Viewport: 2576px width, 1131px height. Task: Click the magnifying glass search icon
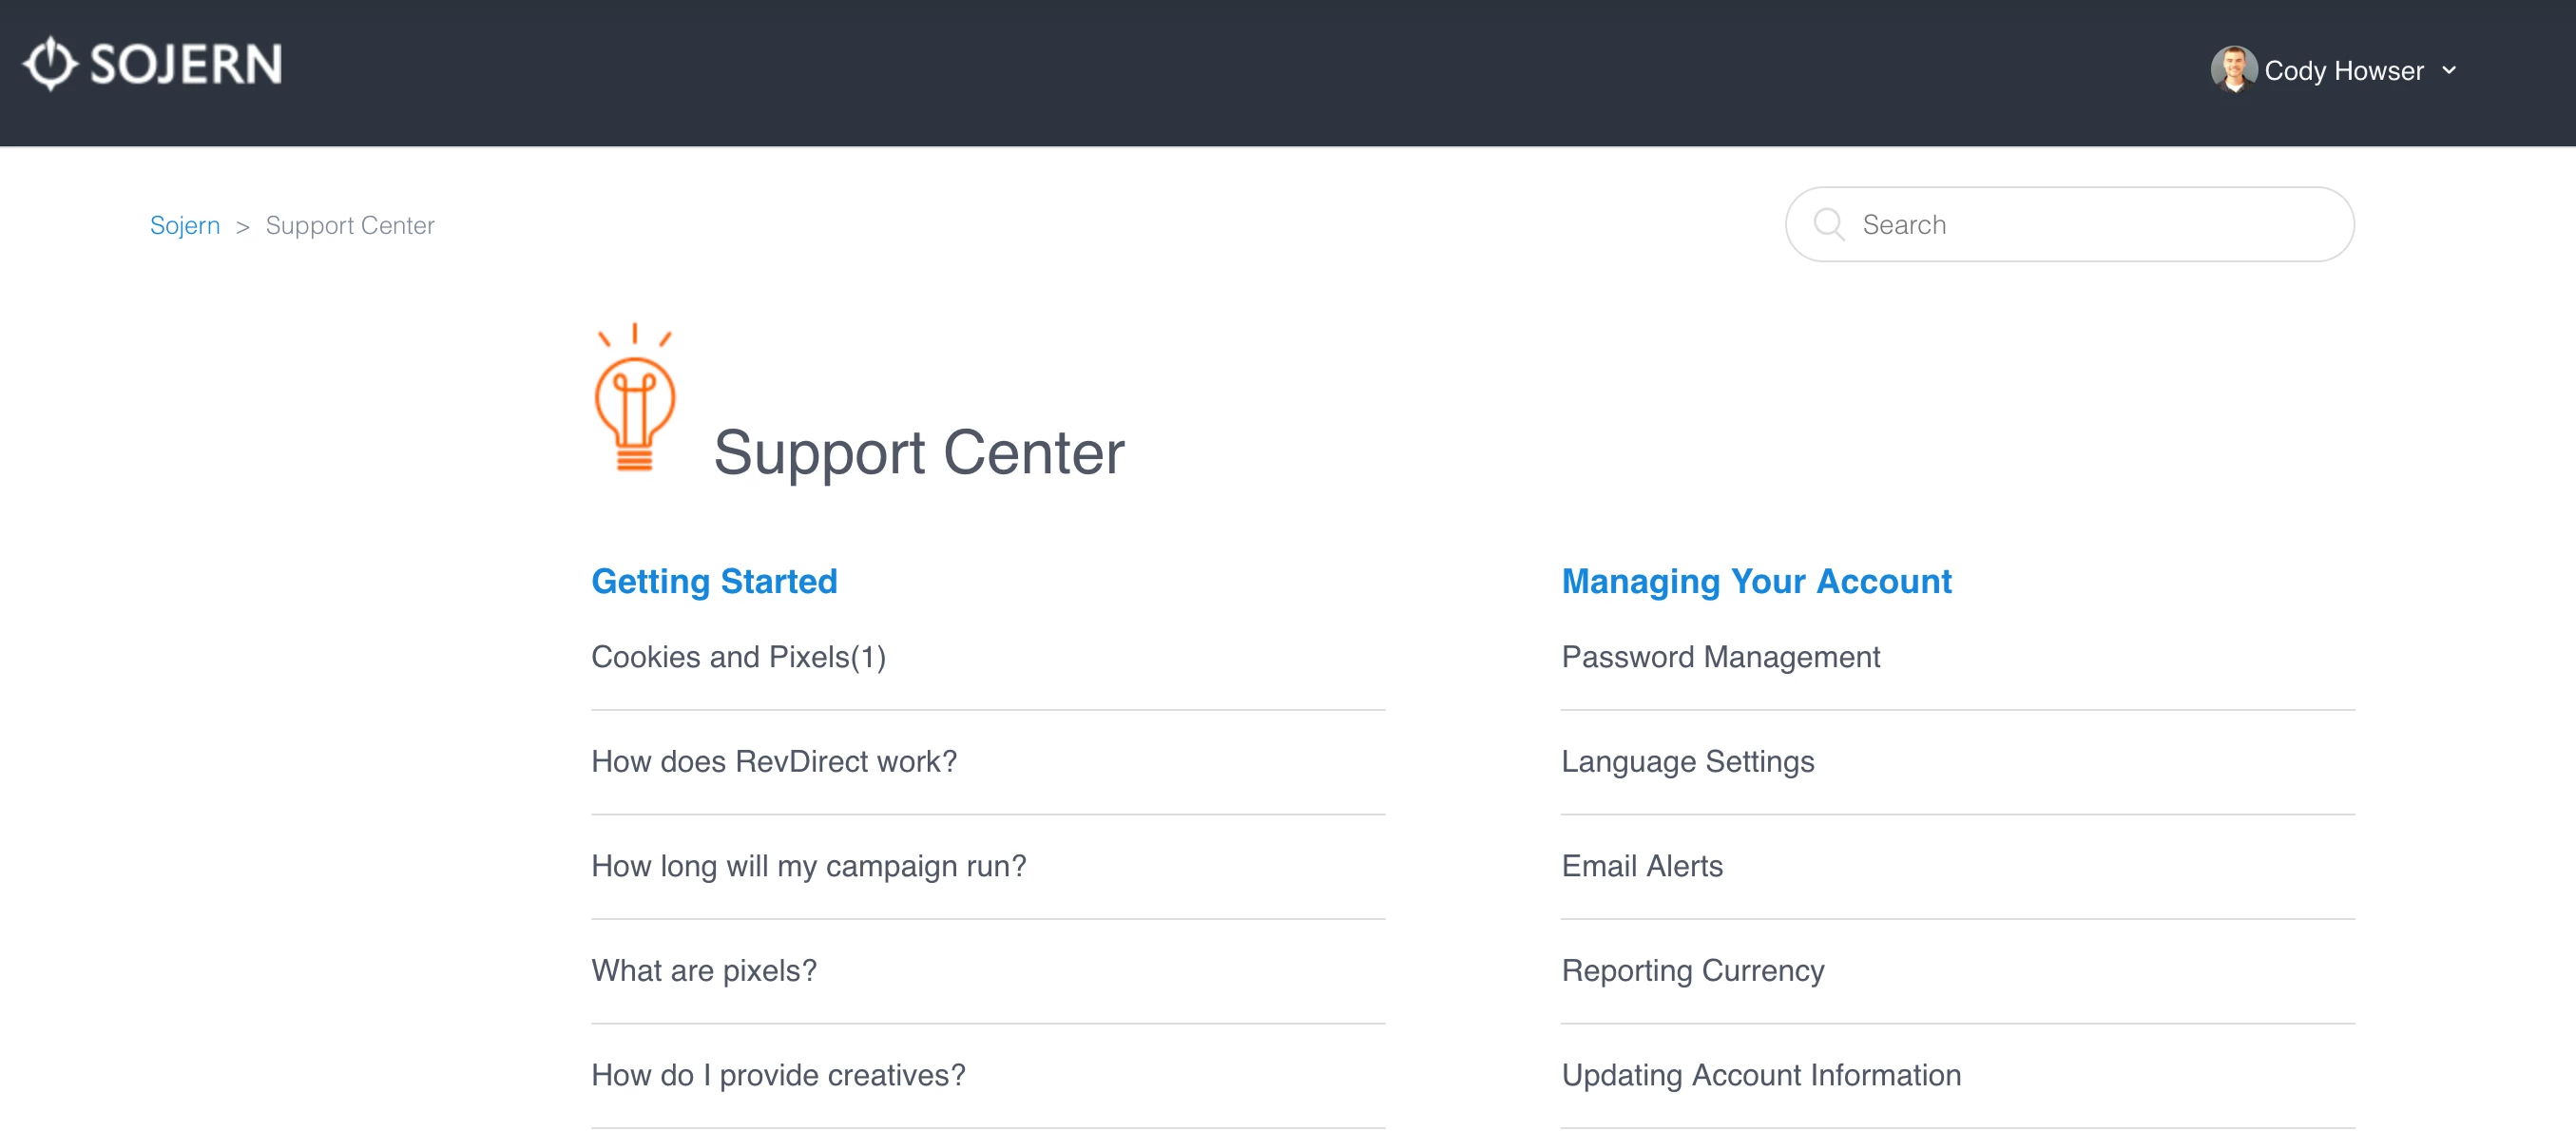[x=1828, y=224]
